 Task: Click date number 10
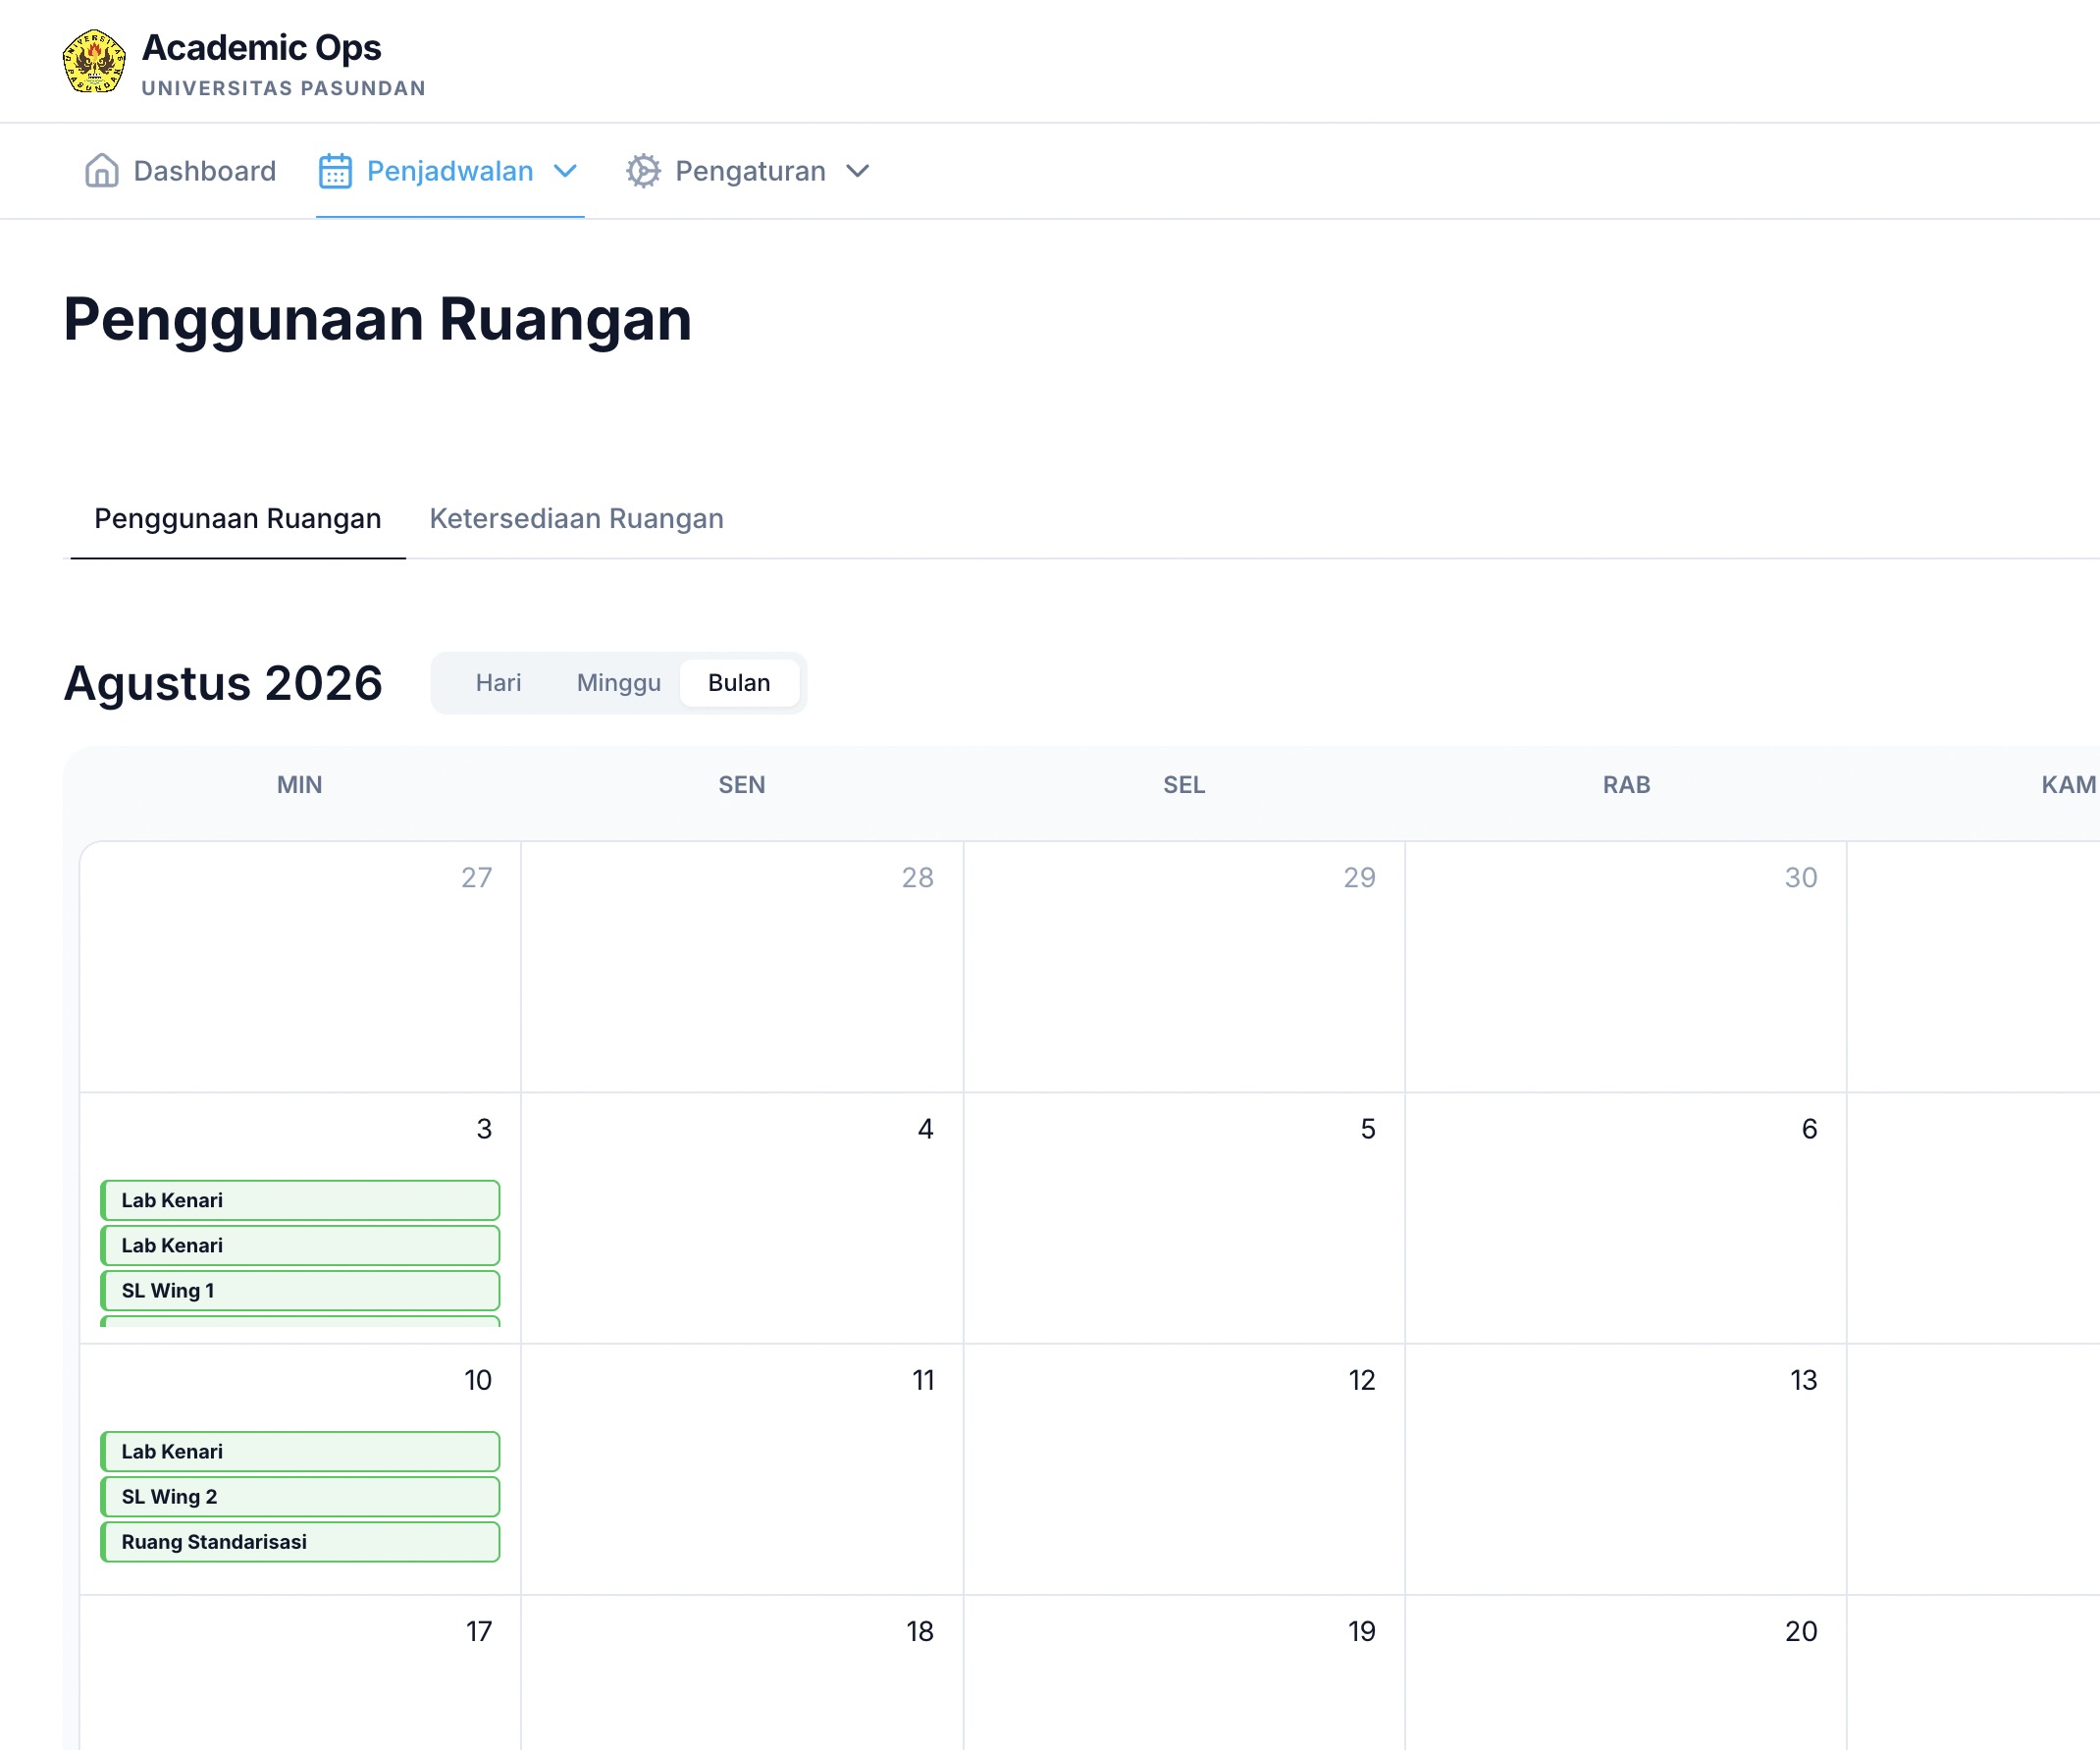click(478, 1380)
